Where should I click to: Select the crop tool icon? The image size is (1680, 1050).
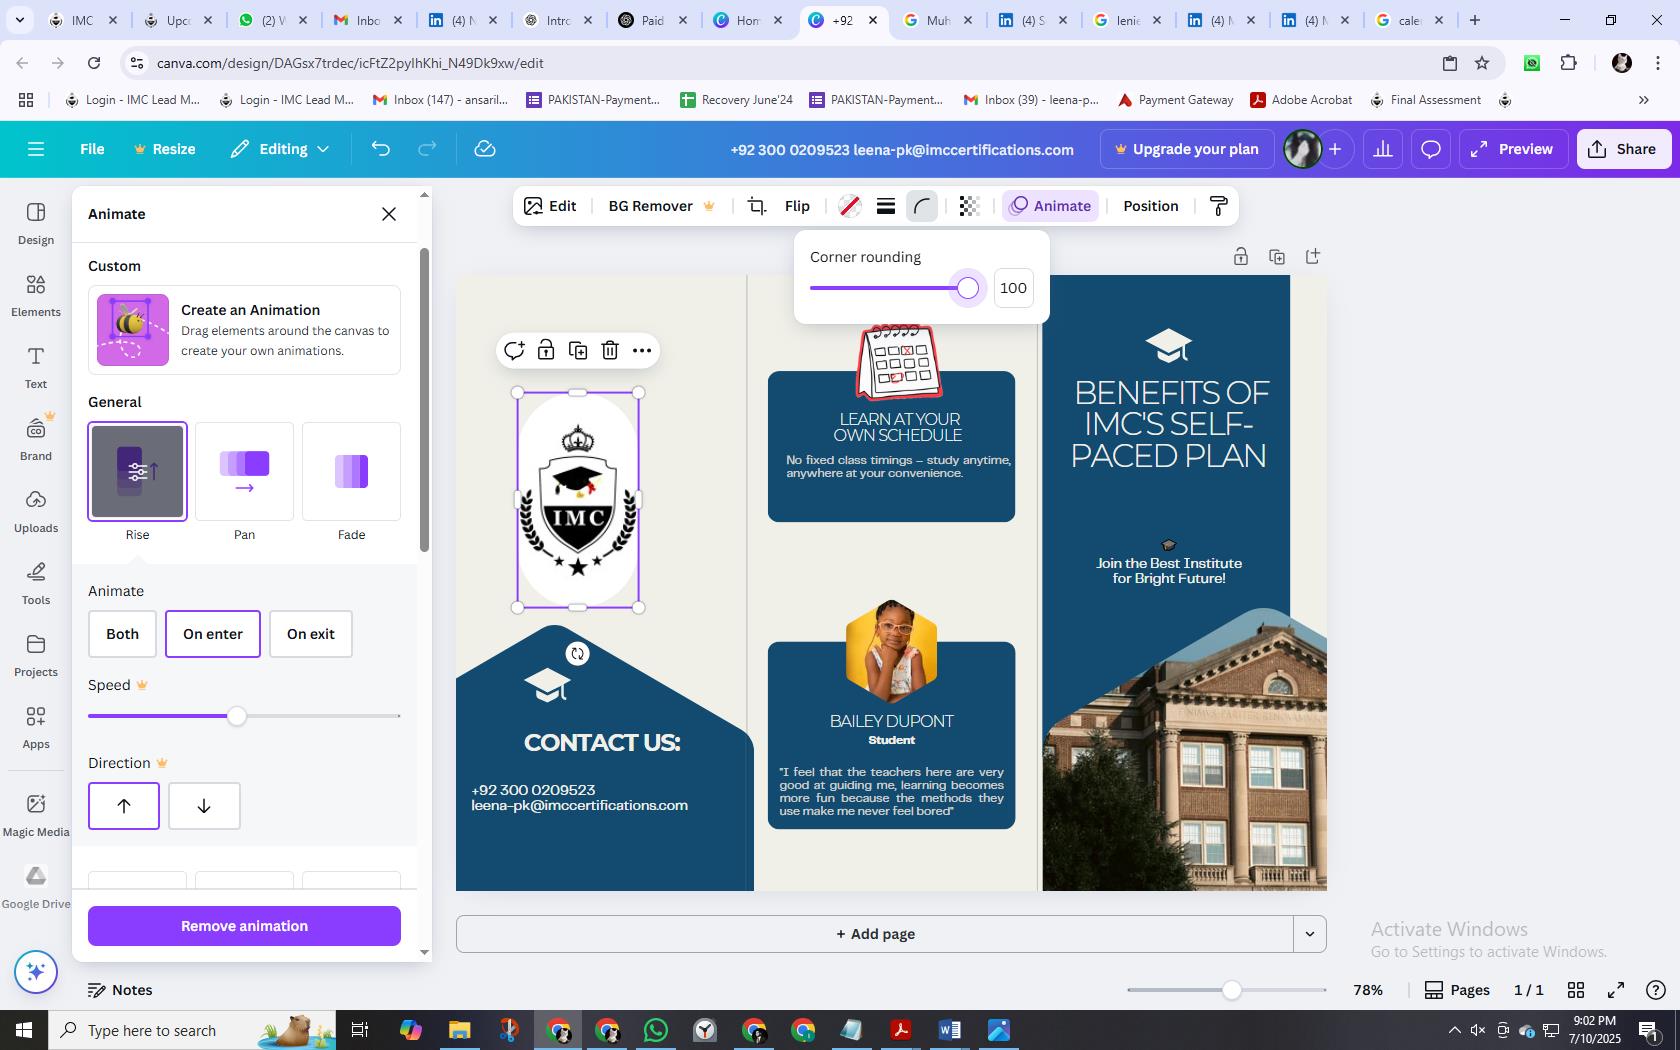pos(757,206)
